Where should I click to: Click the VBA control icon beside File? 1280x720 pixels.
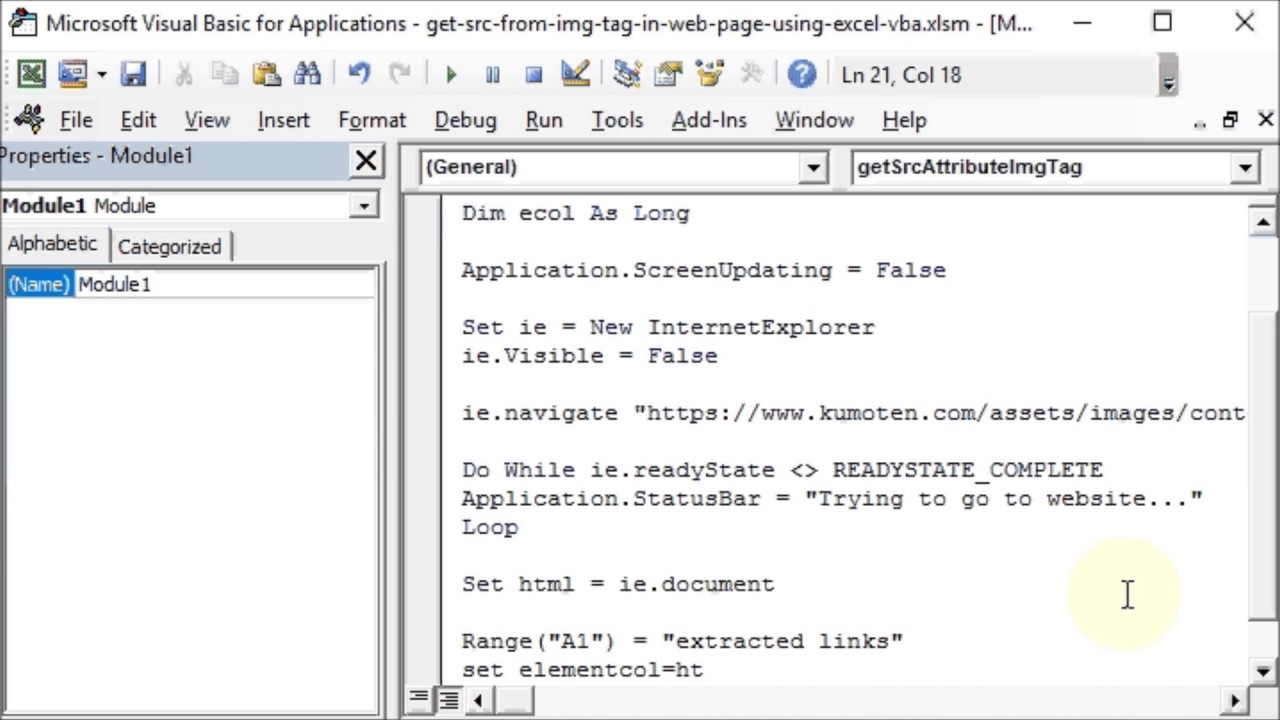tap(28, 119)
